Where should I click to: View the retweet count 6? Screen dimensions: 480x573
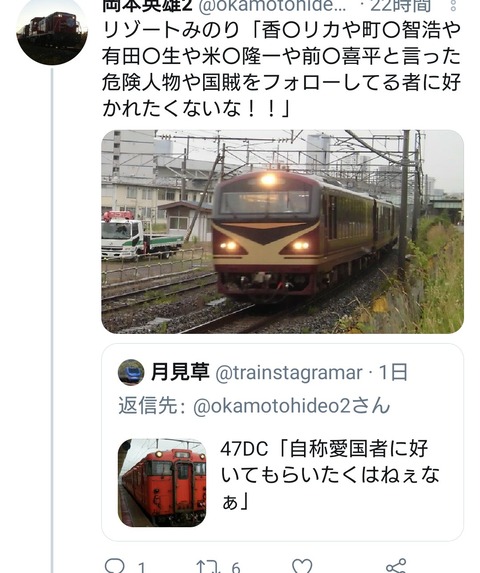tap(236, 567)
